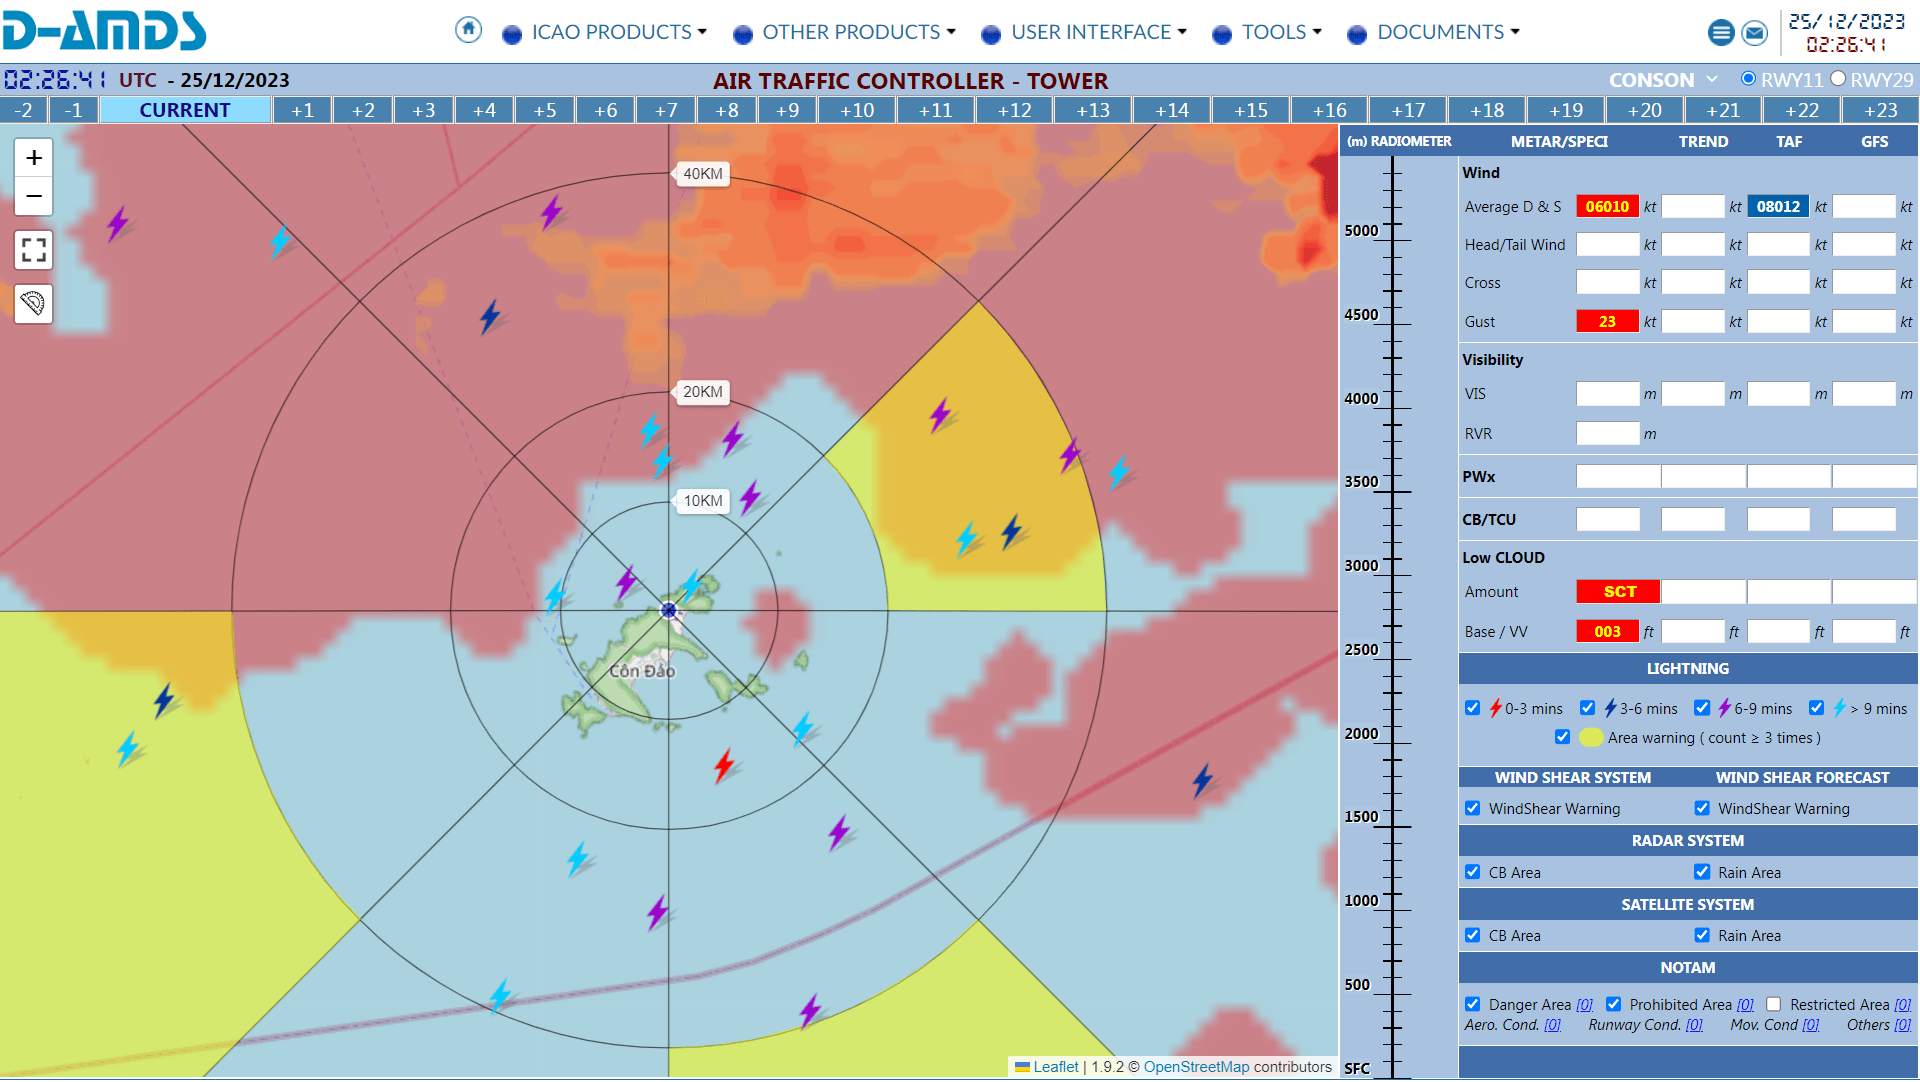Expand the CONSON airport selector
The height and width of the screenshot is (1082, 1920).
[x=1662, y=80]
